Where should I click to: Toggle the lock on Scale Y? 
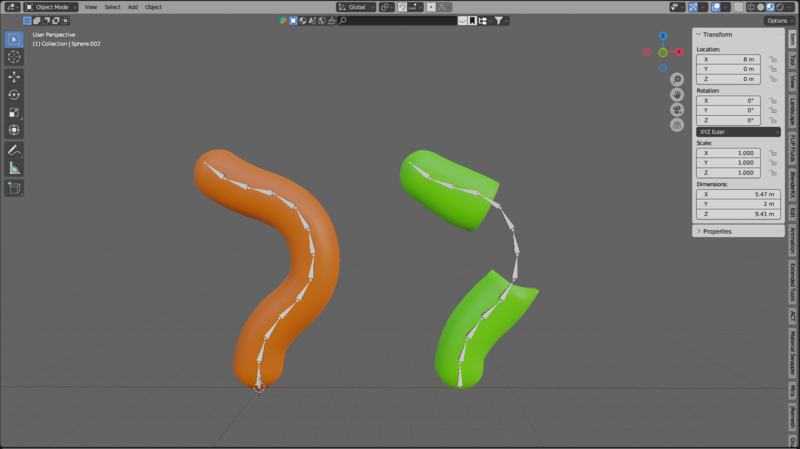[x=773, y=162]
